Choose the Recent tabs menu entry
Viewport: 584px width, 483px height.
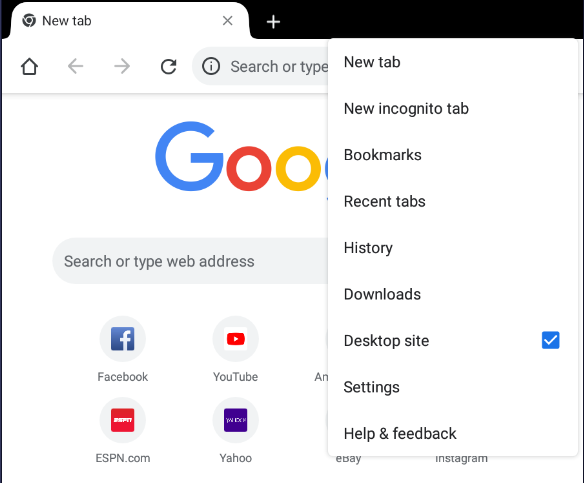(453, 201)
